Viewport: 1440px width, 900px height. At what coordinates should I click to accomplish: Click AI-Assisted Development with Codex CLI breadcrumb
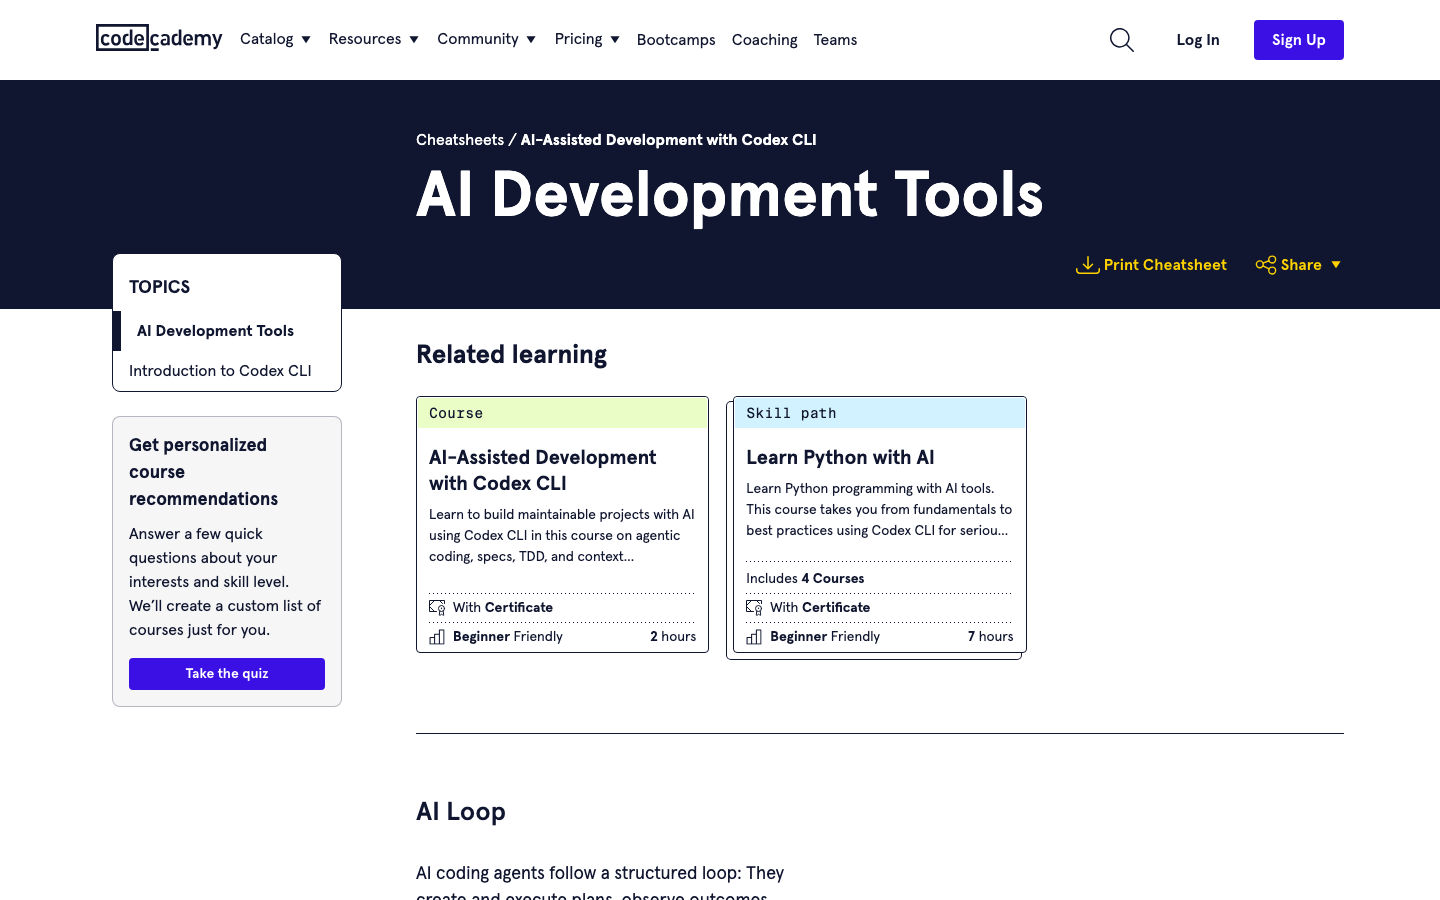pyautogui.click(x=668, y=140)
